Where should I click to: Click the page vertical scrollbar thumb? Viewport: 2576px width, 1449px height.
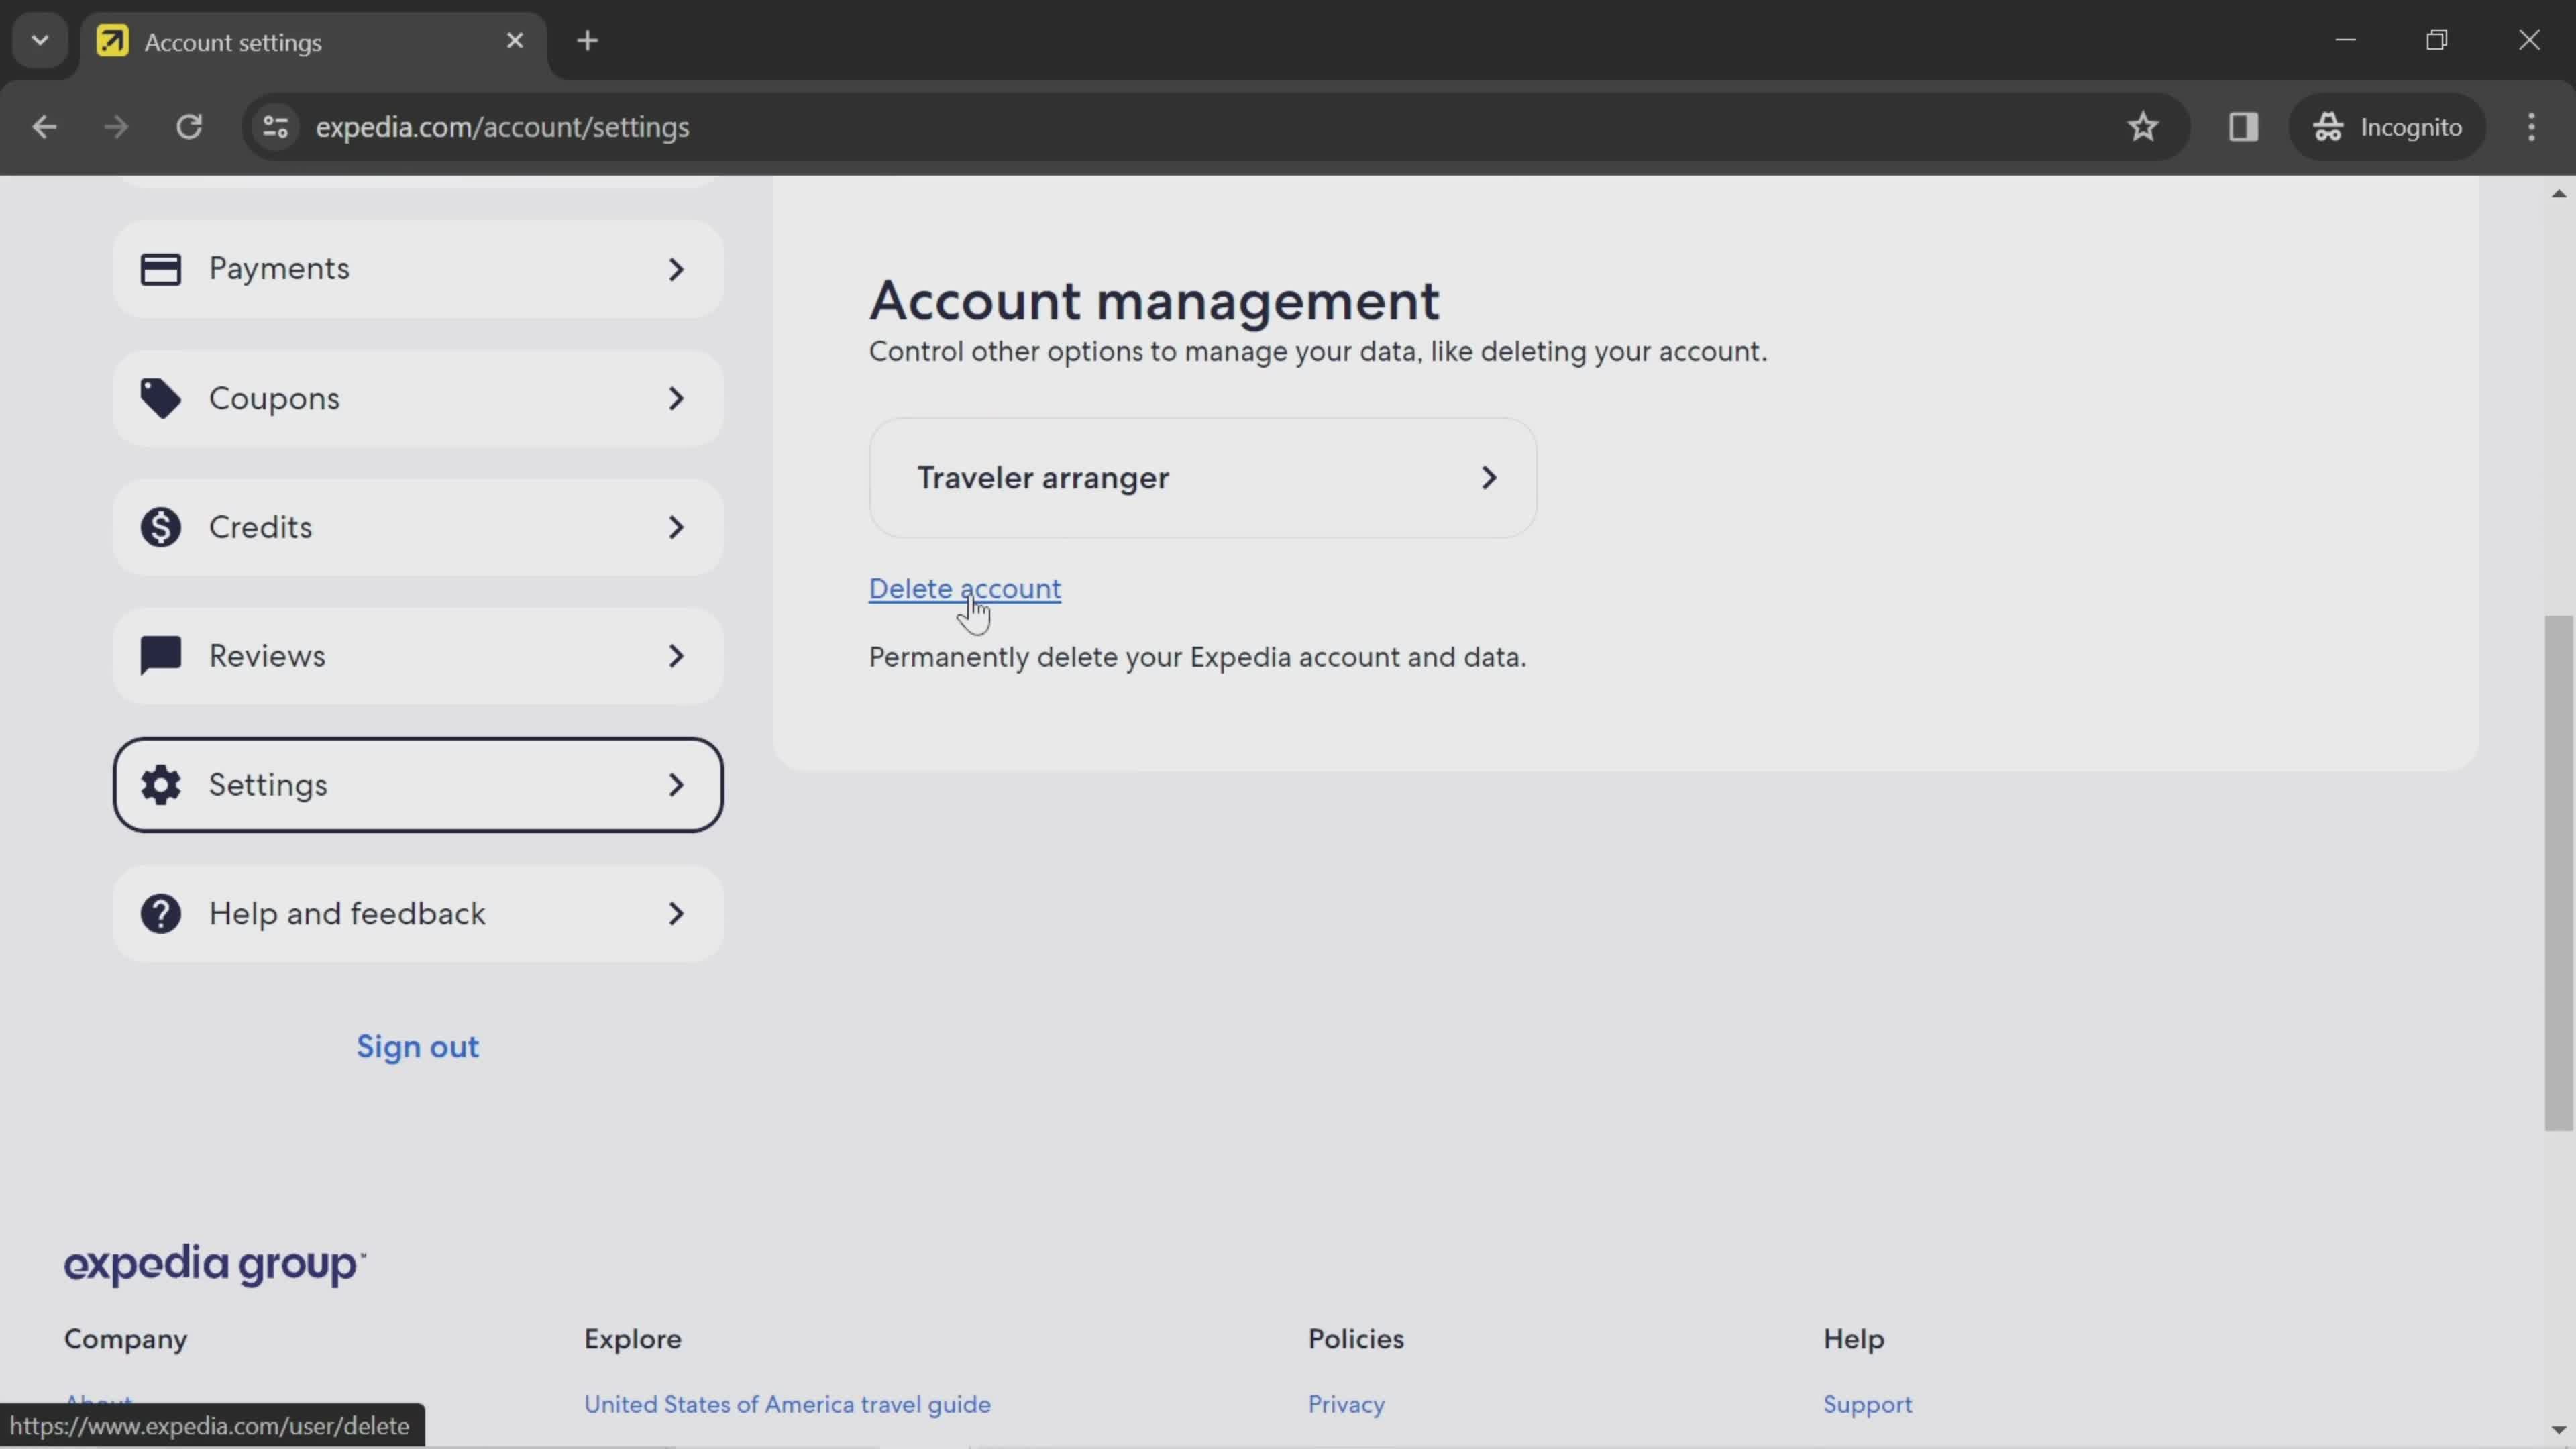click(x=2558, y=873)
